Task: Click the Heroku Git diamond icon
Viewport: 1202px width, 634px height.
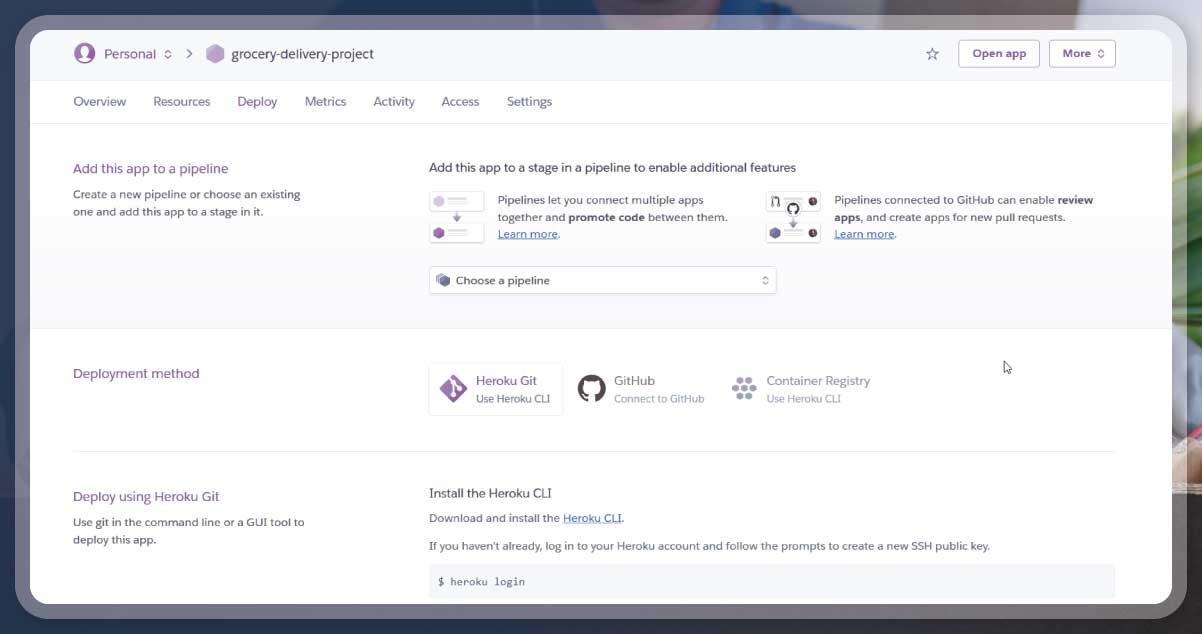Action: click(454, 389)
